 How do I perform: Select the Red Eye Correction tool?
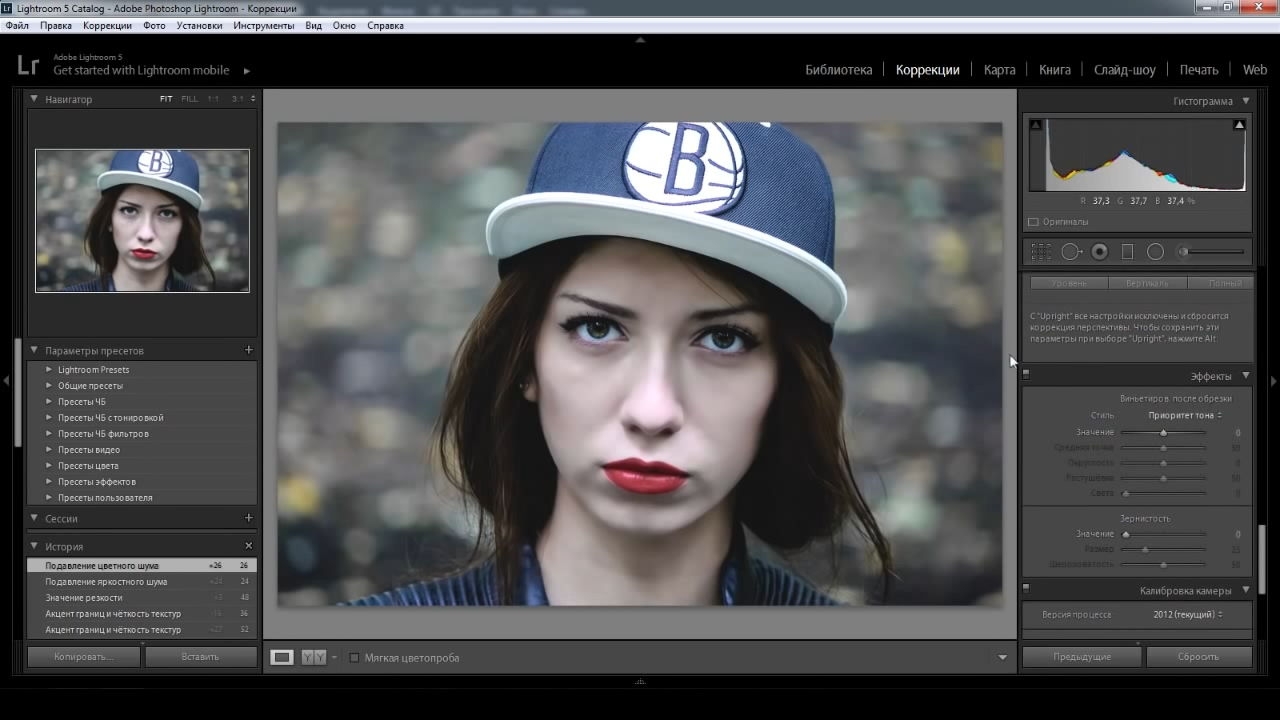tap(1100, 252)
